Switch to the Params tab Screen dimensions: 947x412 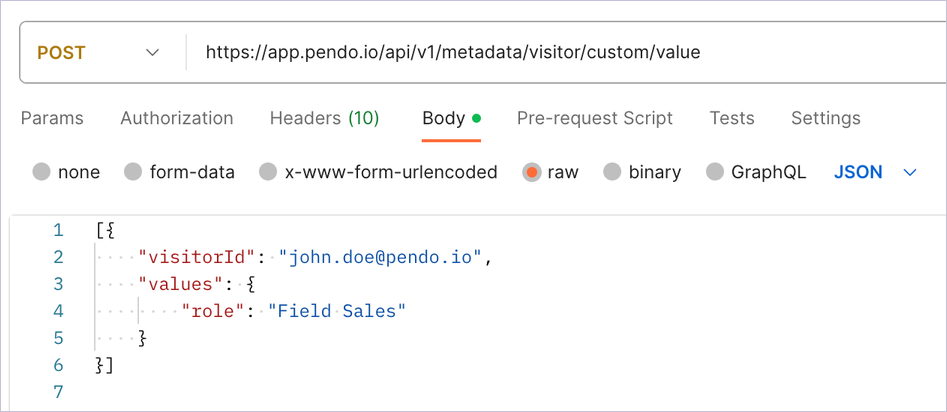[52, 118]
